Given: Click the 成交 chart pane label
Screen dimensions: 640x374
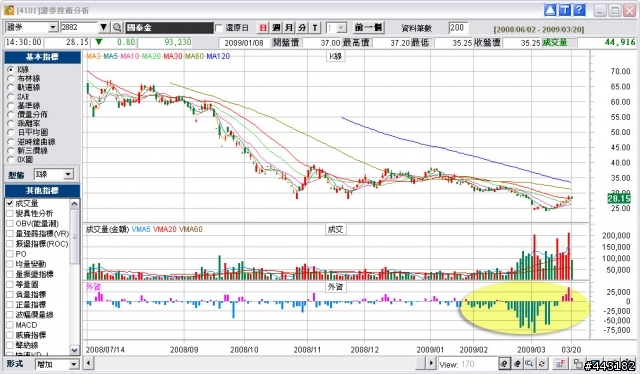Looking at the screenshot, I should point(336,229).
